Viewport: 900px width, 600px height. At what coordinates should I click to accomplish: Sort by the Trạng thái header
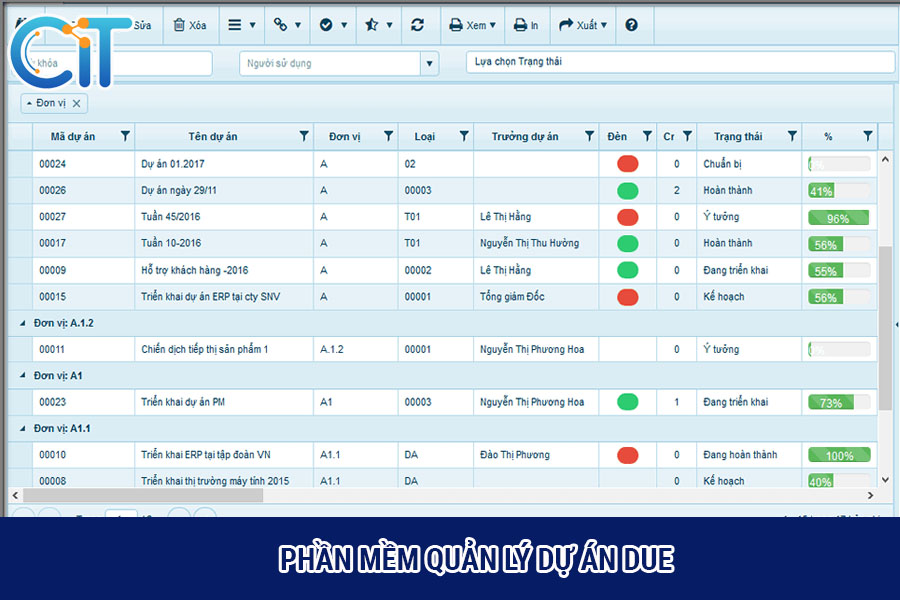click(x=738, y=137)
